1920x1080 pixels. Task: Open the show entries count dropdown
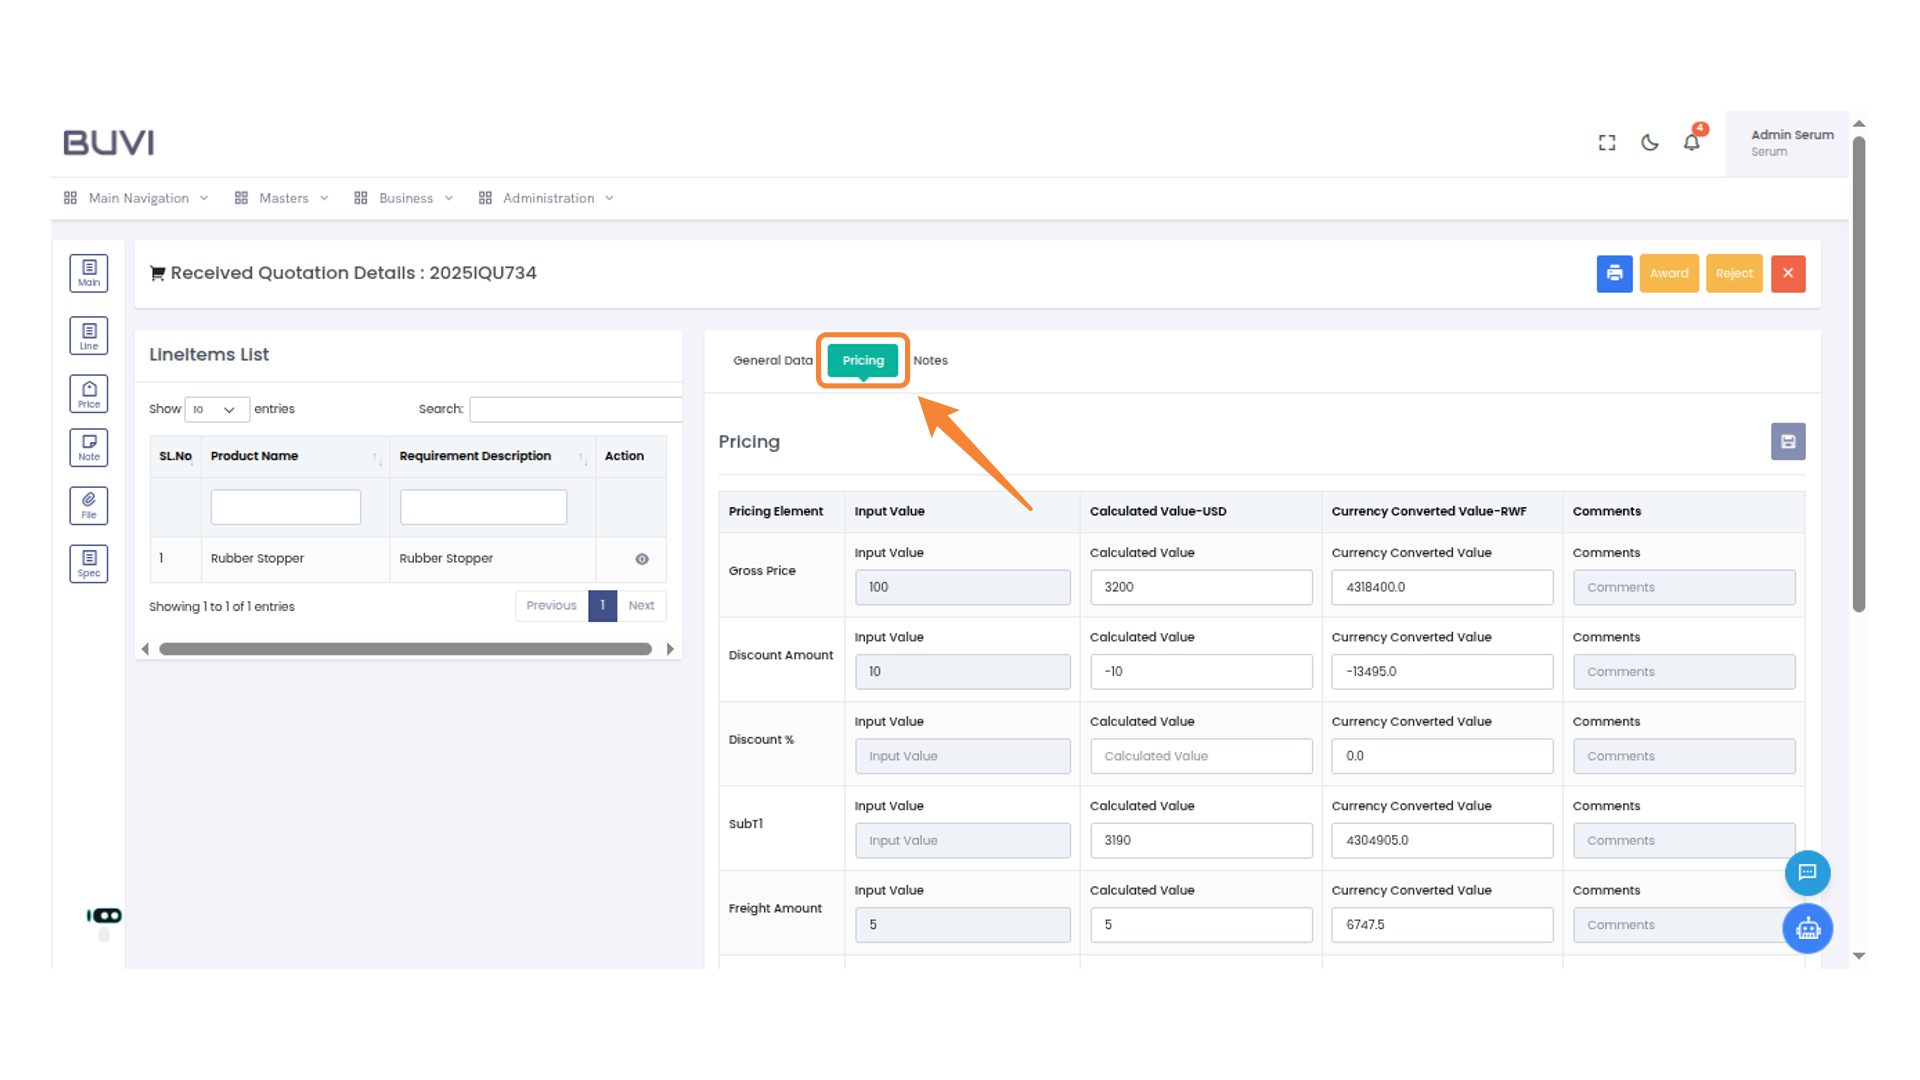[216, 409]
